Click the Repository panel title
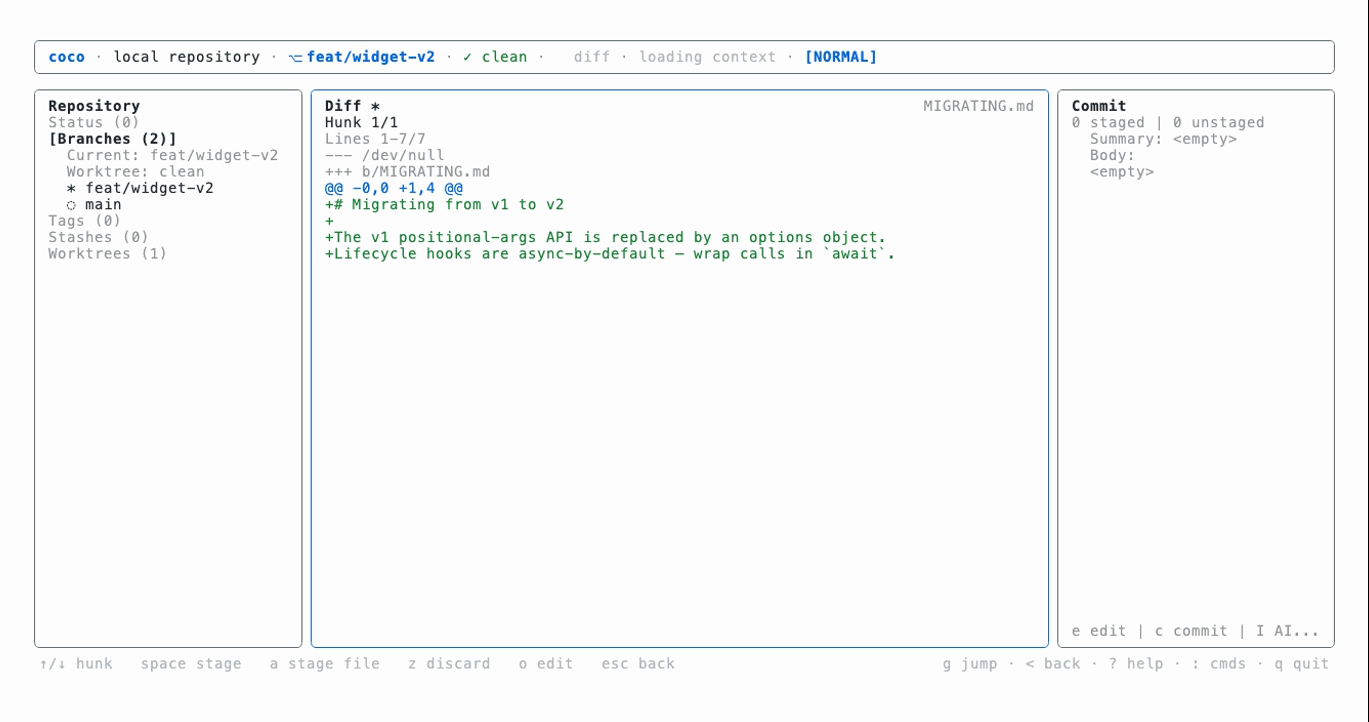The image size is (1369, 722). click(94, 106)
